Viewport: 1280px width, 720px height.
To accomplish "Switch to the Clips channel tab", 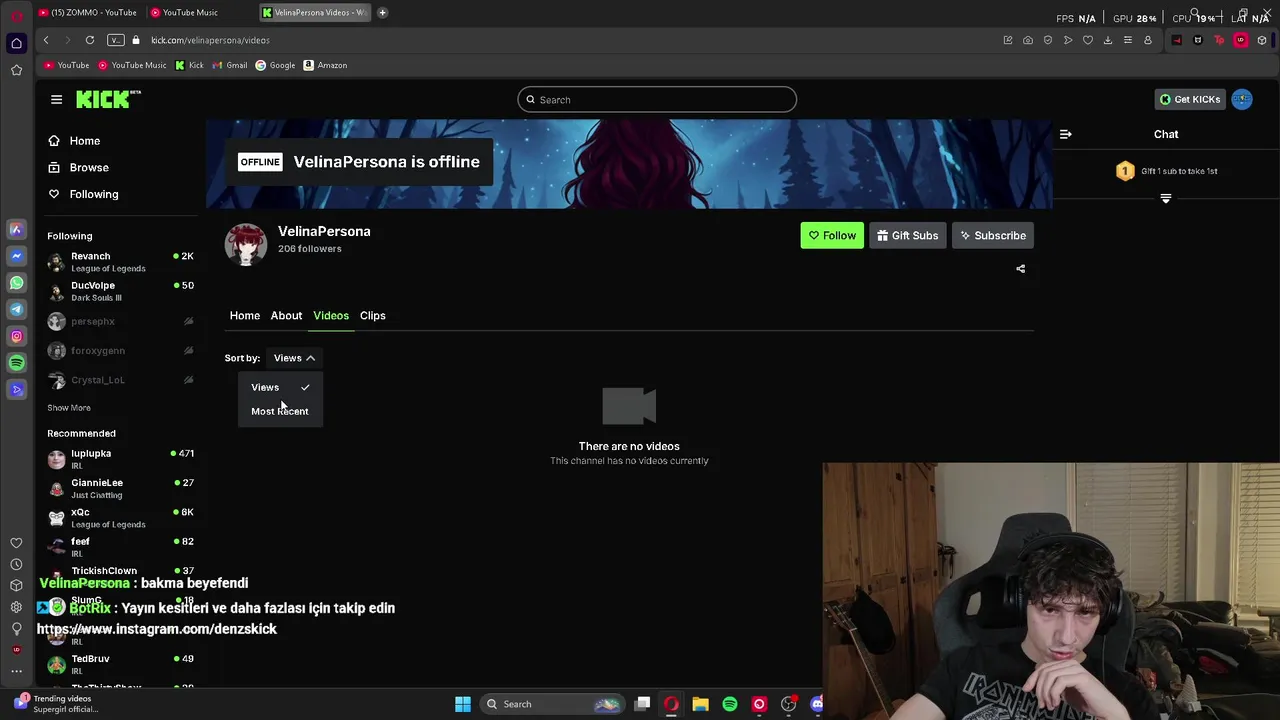I will point(373,316).
